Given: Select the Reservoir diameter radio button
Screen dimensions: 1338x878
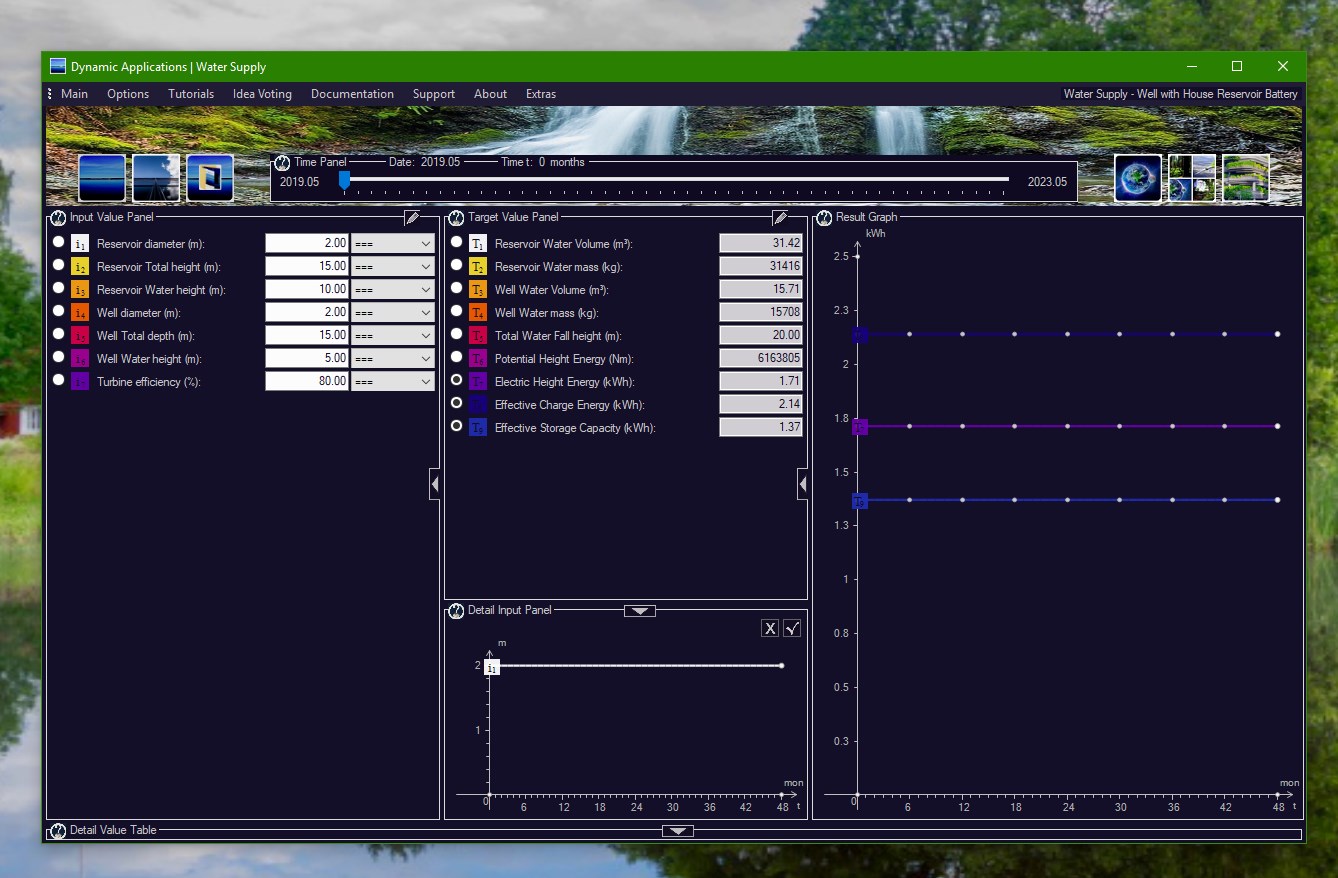Looking at the screenshot, I should (58, 242).
